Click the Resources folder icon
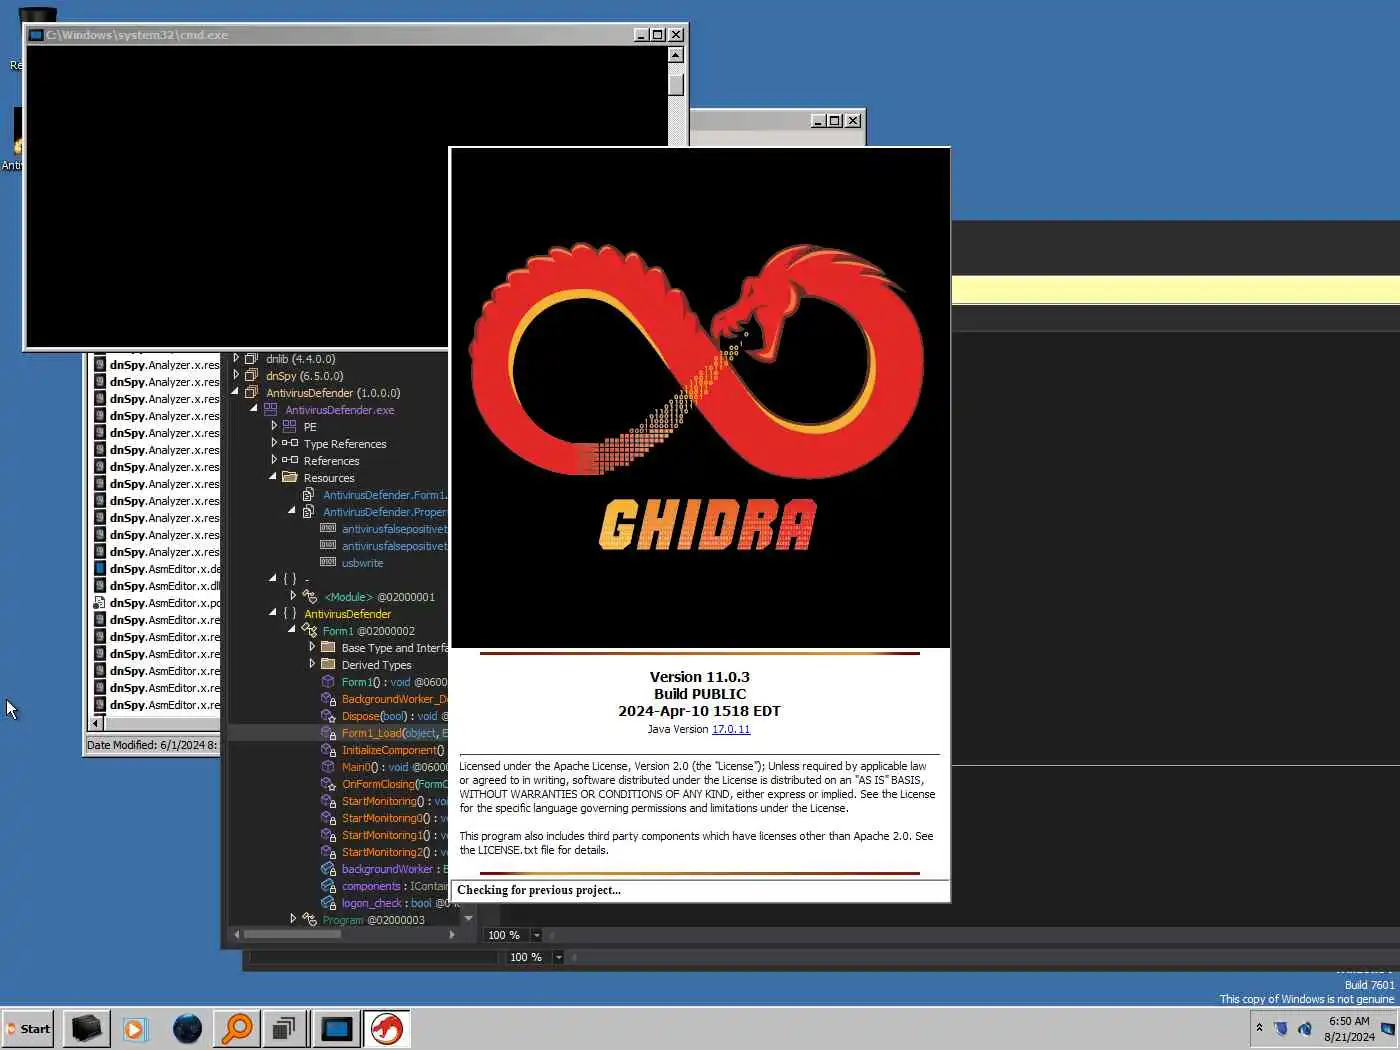 pos(290,478)
